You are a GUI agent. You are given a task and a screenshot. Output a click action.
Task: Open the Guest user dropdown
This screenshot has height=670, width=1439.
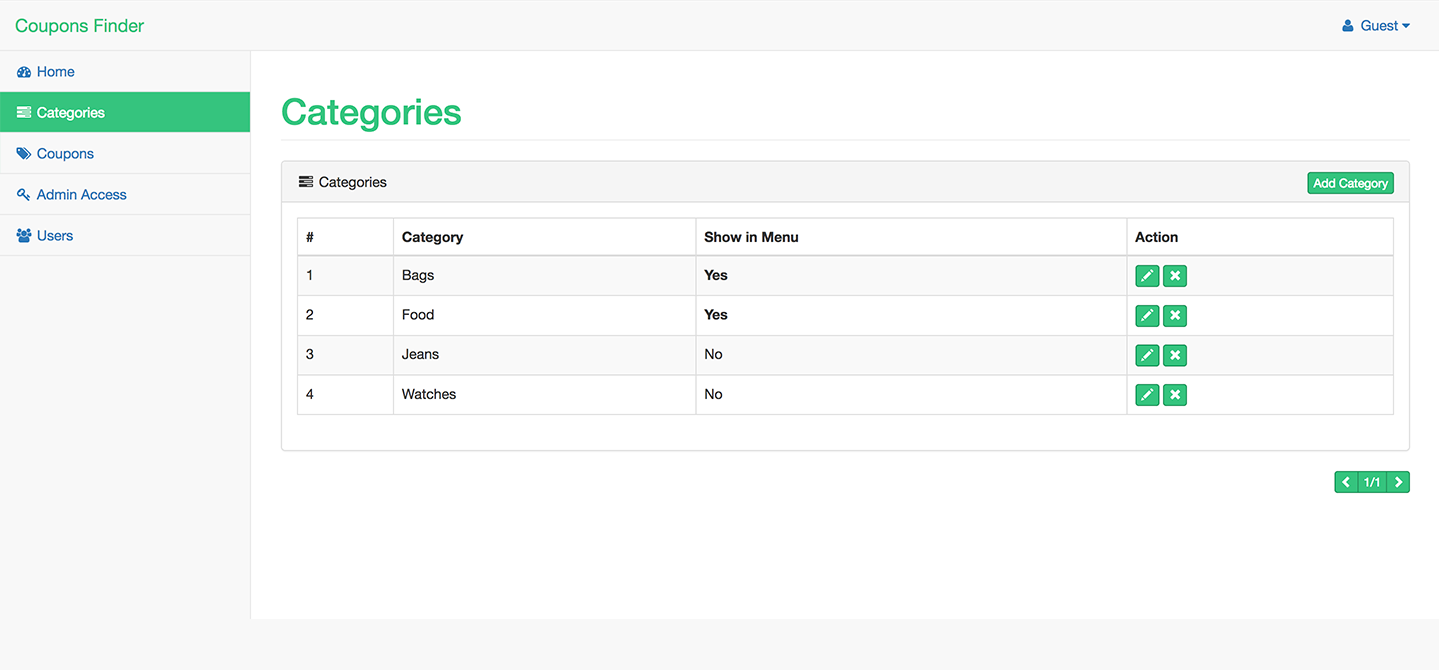(x=1376, y=26)
